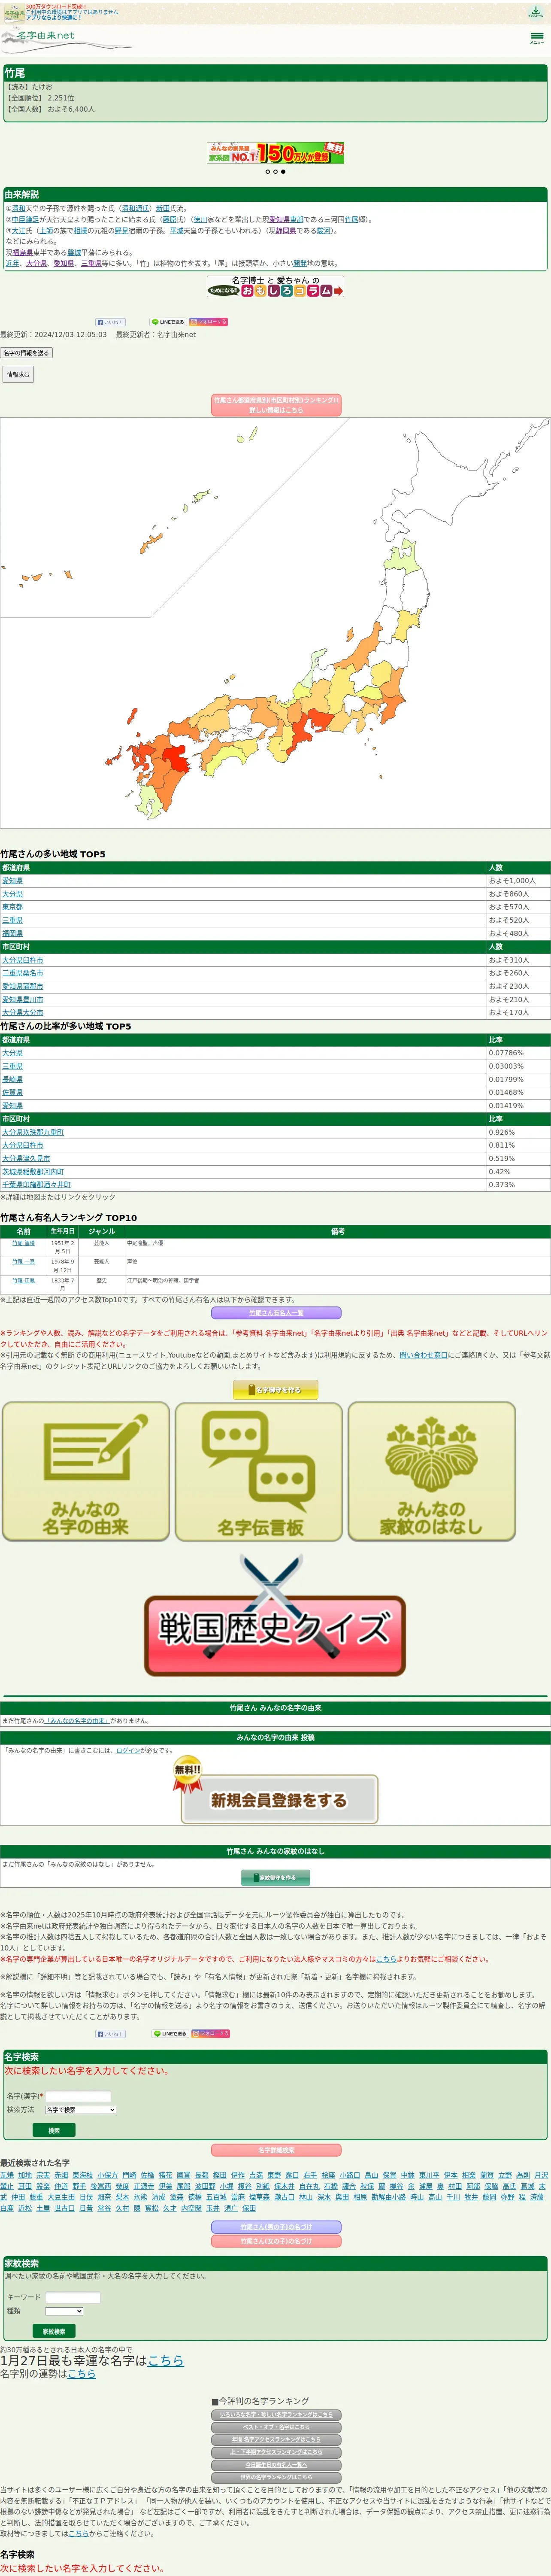Open the 清和源氏 link in 由来解説
551x2576 pixels.
[135, 209]
